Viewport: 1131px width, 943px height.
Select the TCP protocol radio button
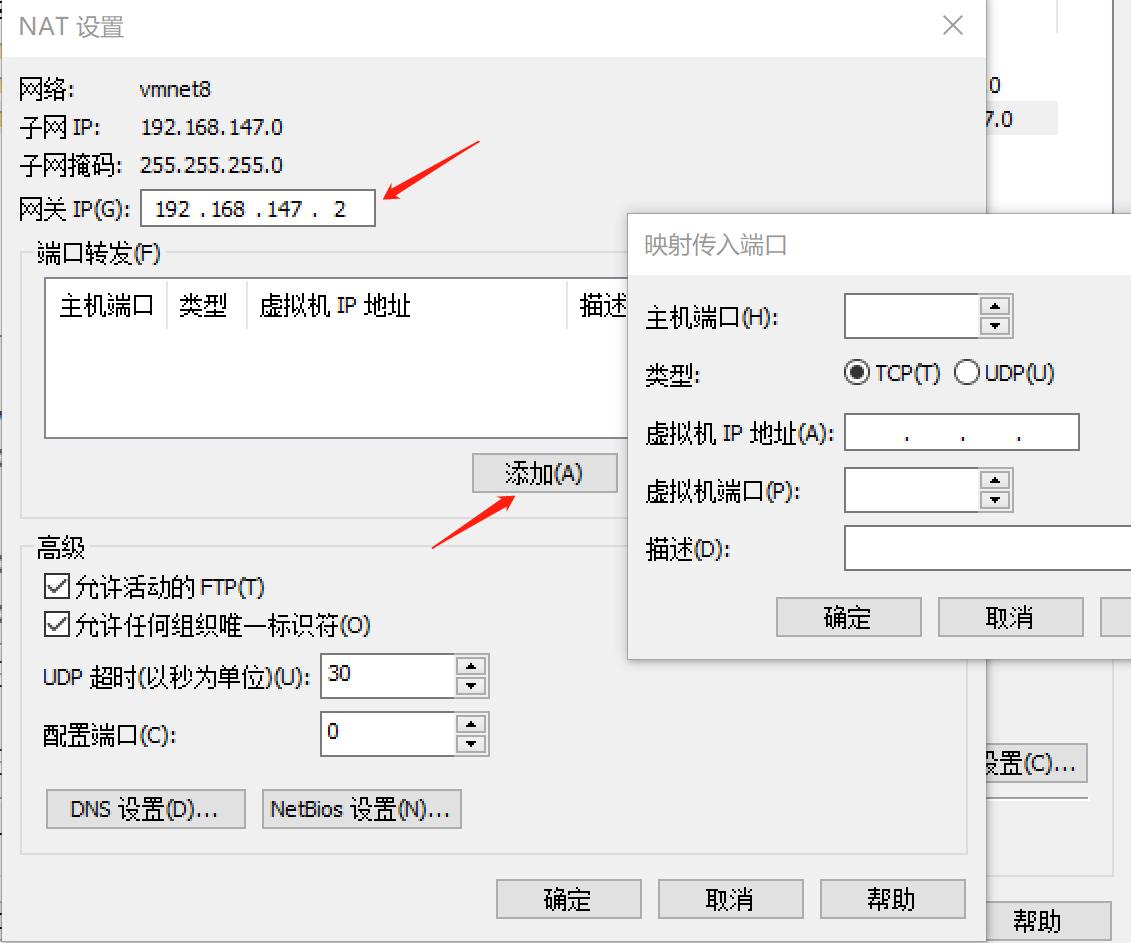point(857,372)
